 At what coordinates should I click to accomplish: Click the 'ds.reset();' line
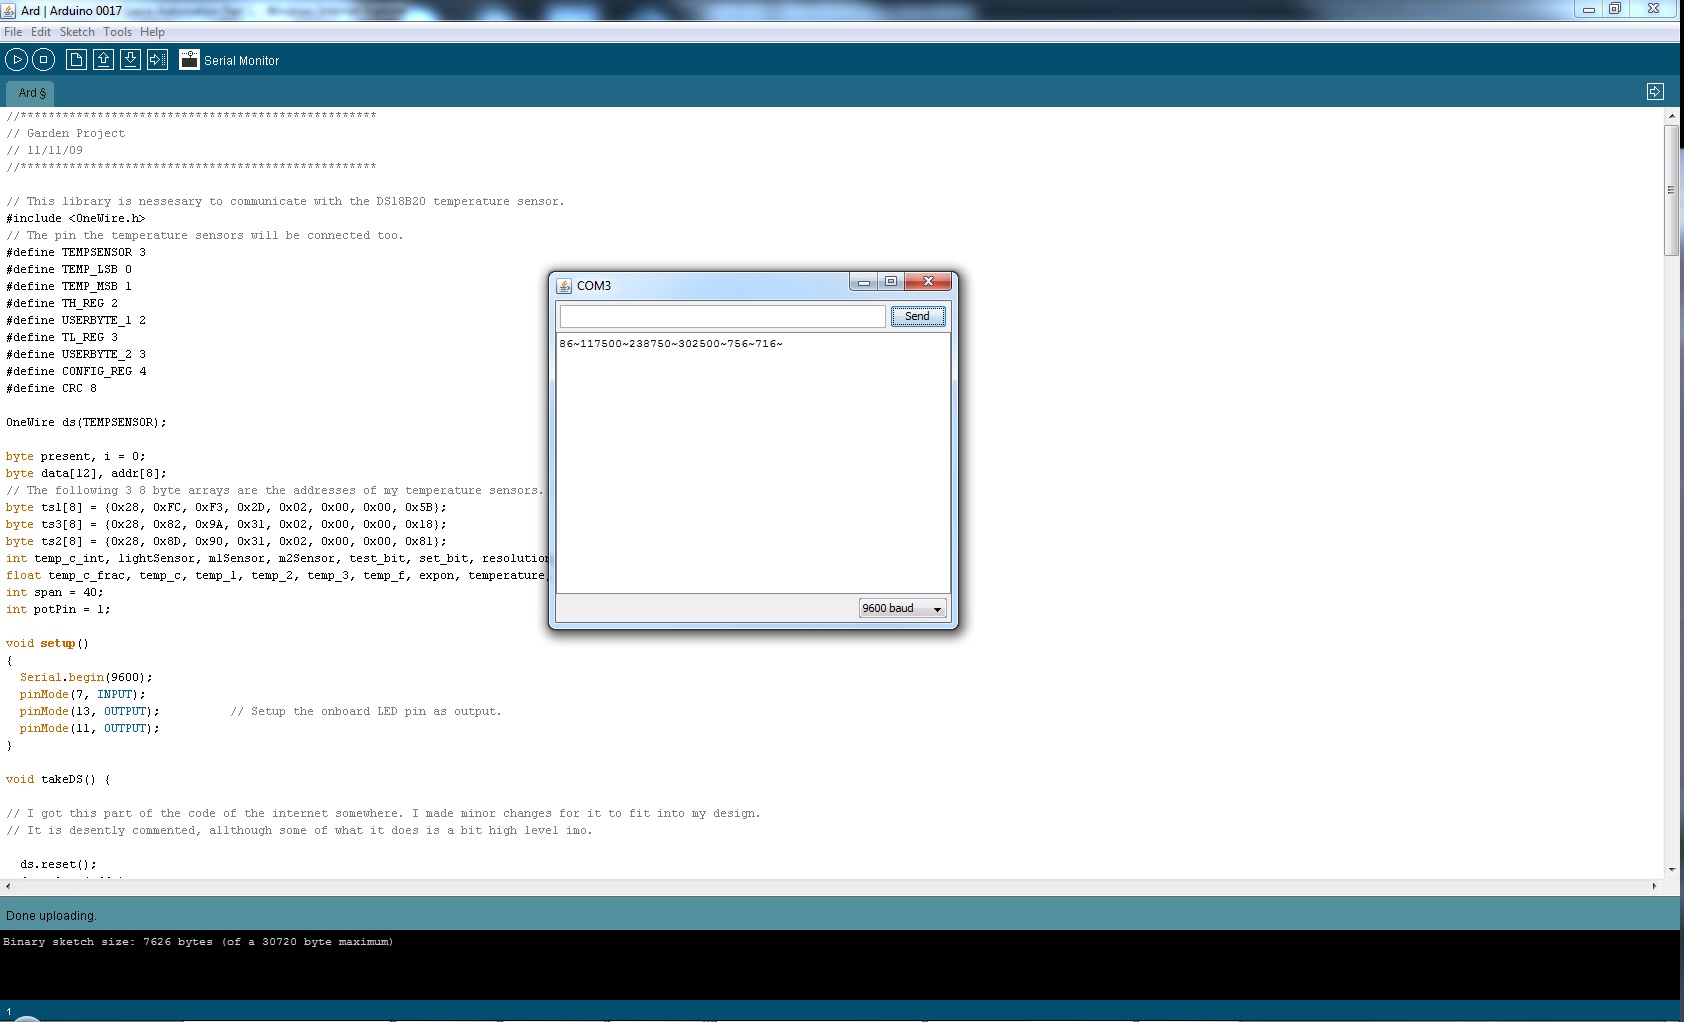click(58, 864)
